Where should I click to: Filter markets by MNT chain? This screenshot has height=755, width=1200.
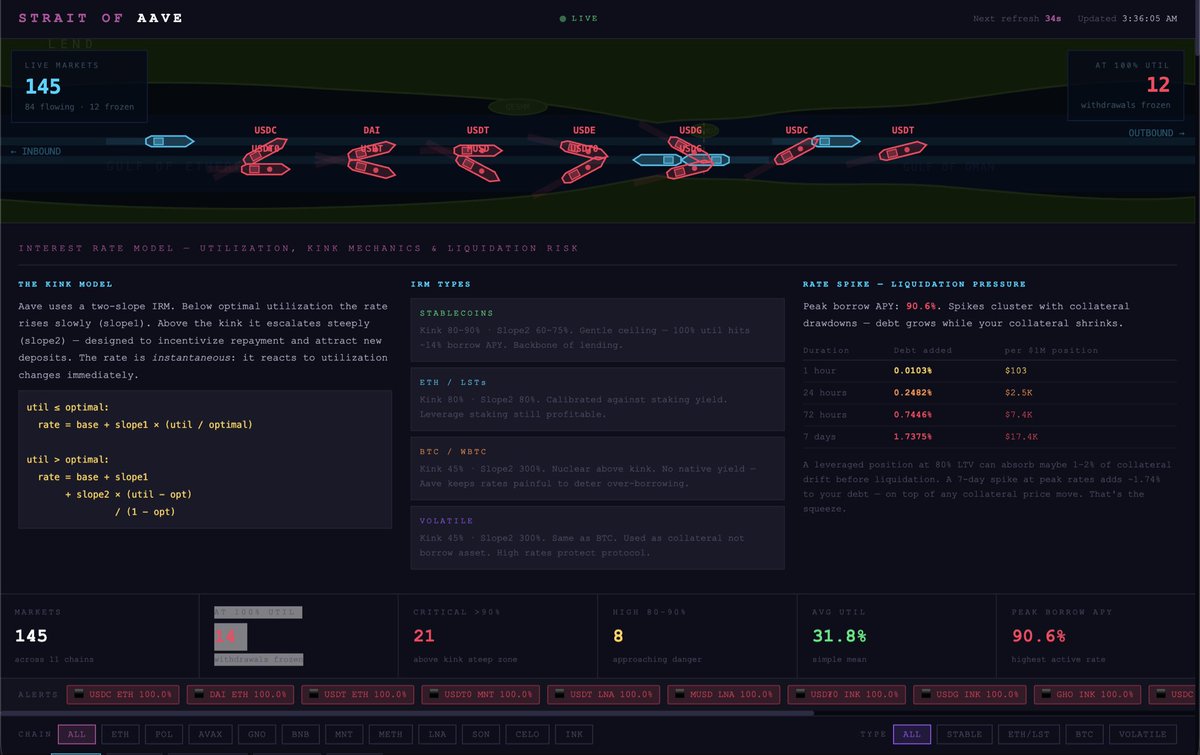click(346, 734)
